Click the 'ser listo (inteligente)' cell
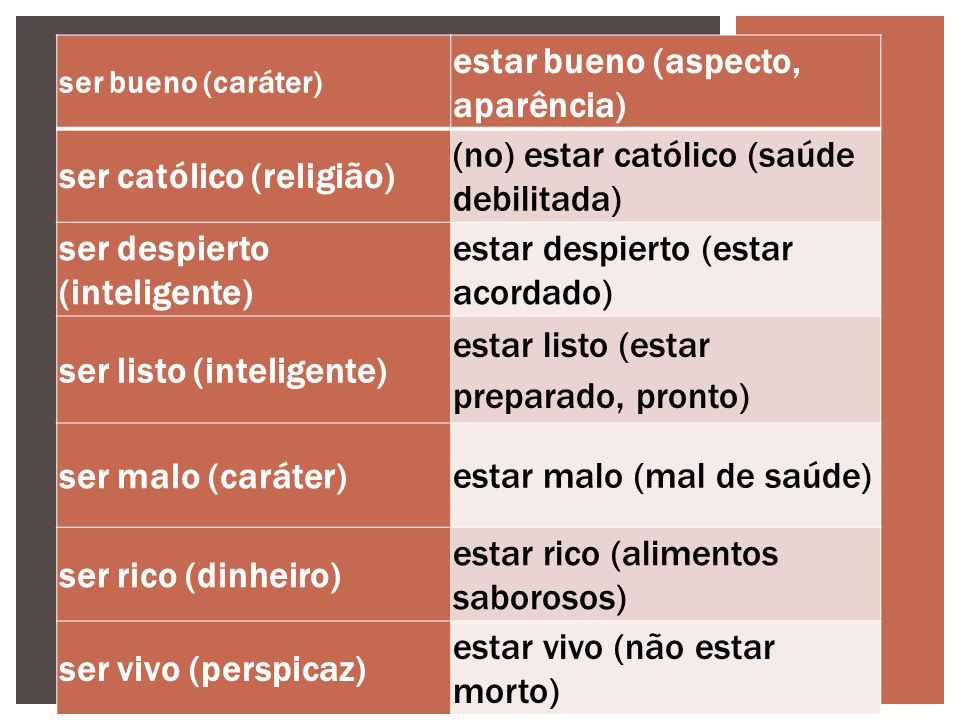Screen dimensions: 960x720 (x=253, y=370)
